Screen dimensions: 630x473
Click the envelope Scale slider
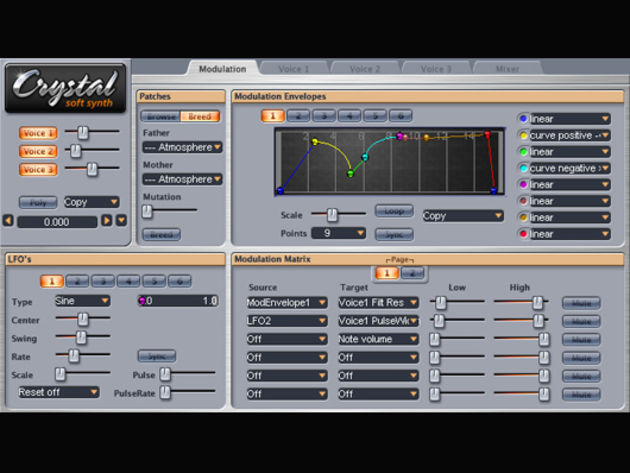click(x=339, y=215)
